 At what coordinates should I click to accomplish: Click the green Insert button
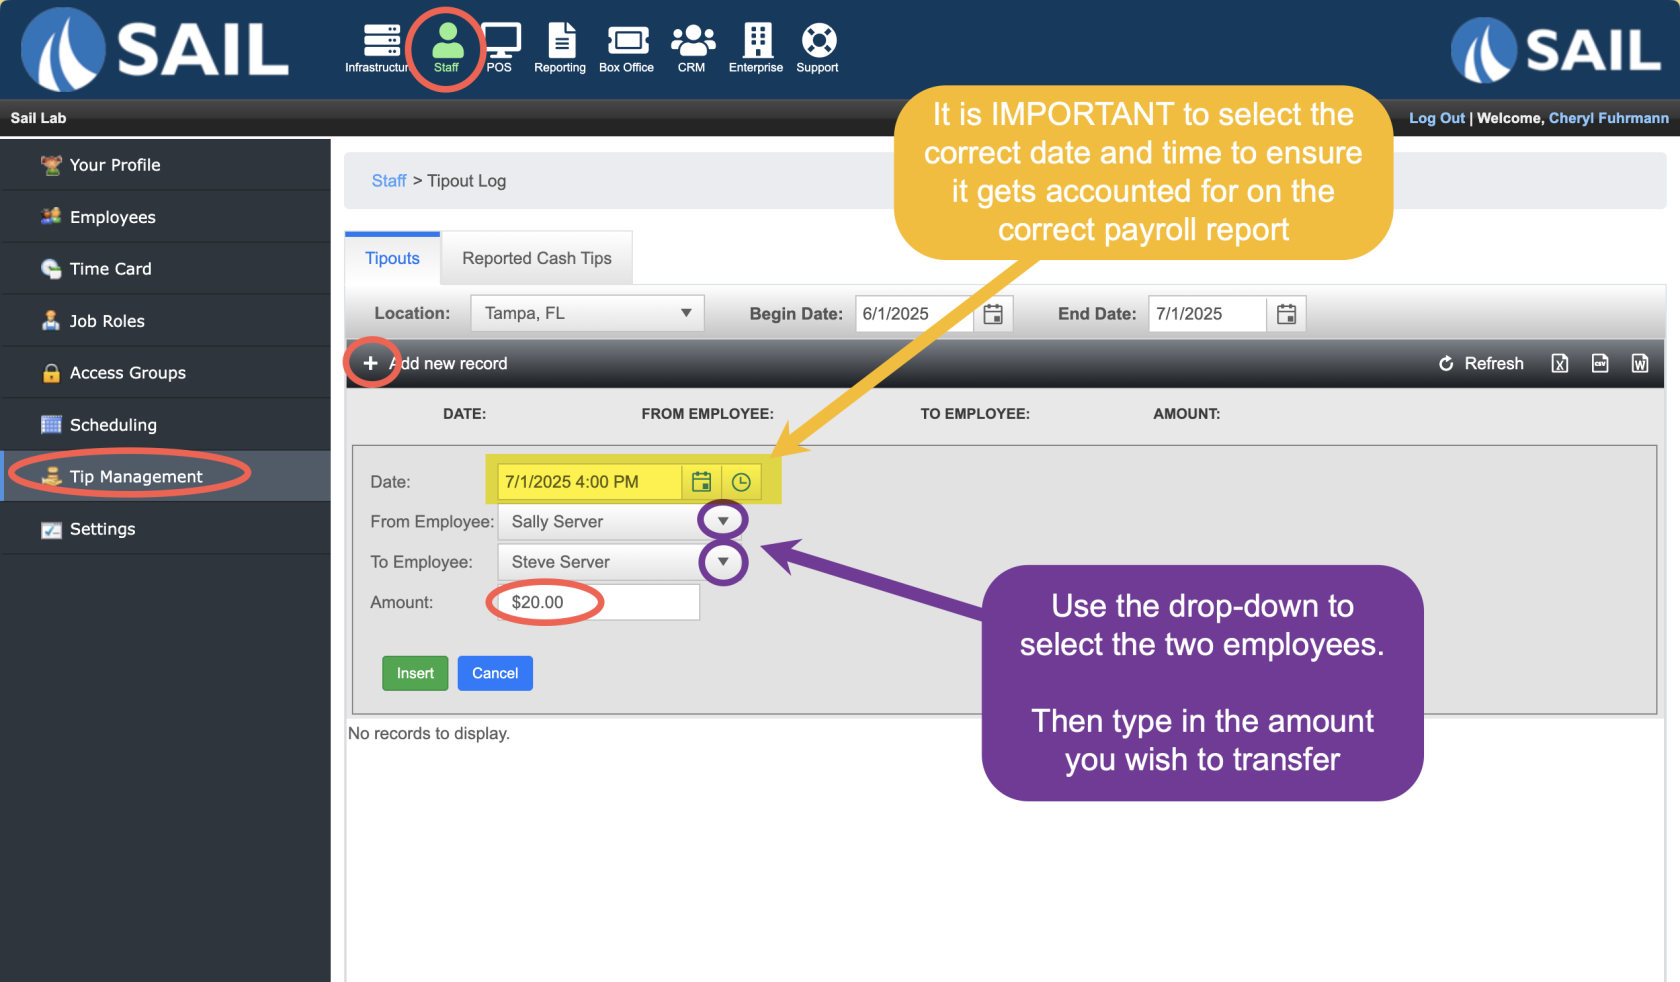tap(415, 673)
